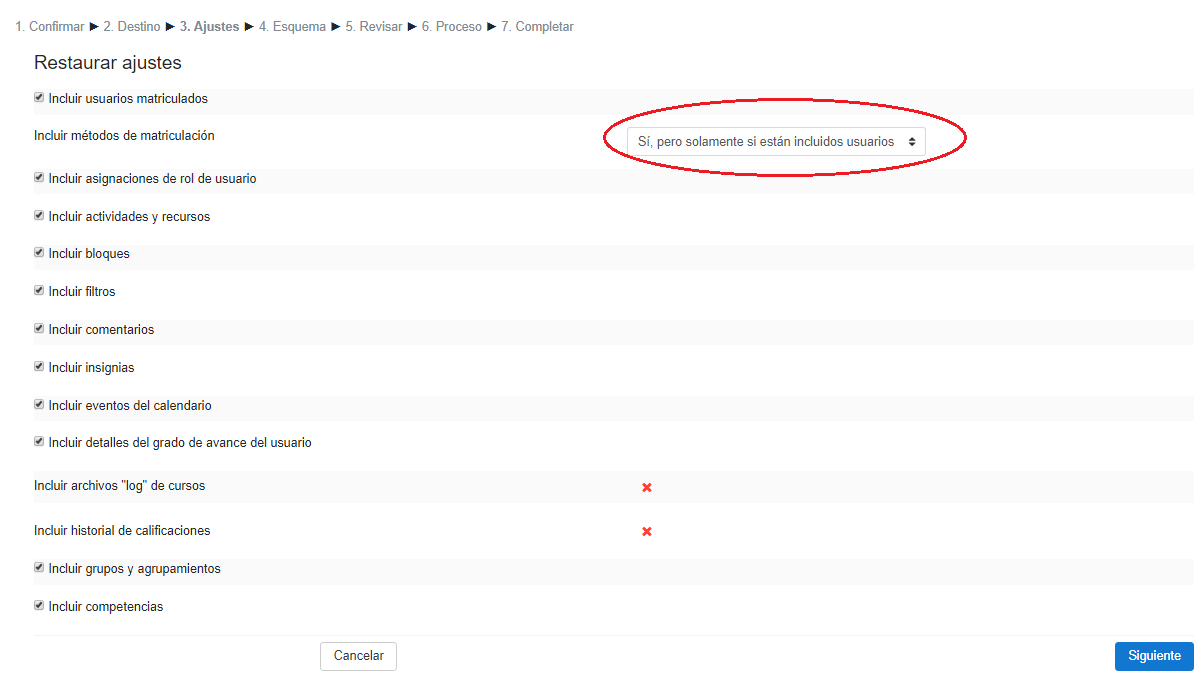Toggle Incluir competencias checkbox

[39, 606]
